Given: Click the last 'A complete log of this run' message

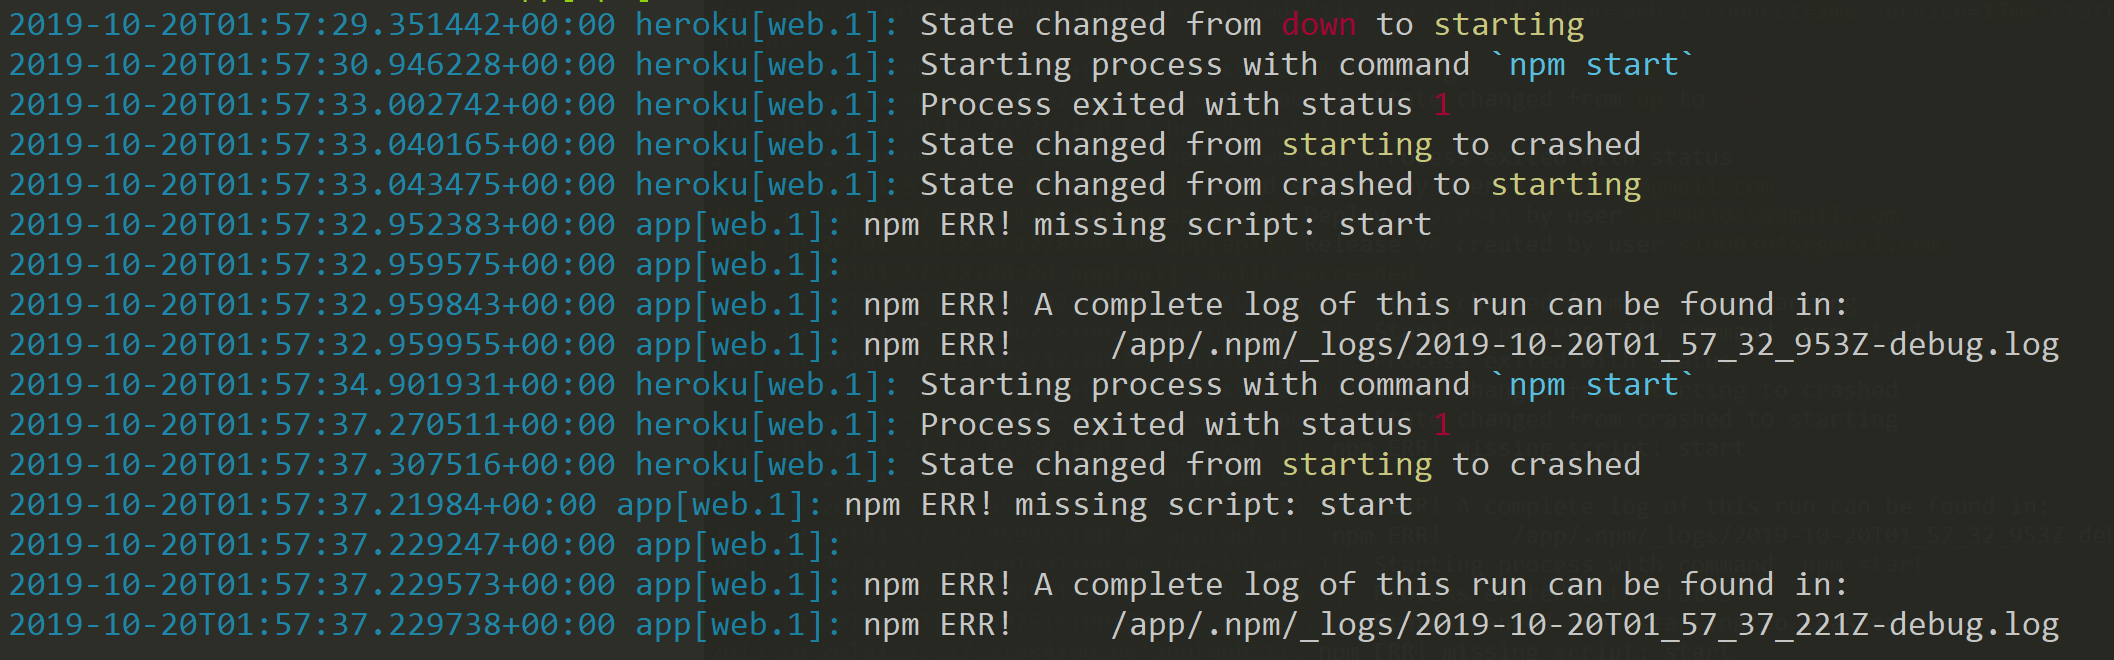Looking at the screenshot, I should click(1355, 585).
